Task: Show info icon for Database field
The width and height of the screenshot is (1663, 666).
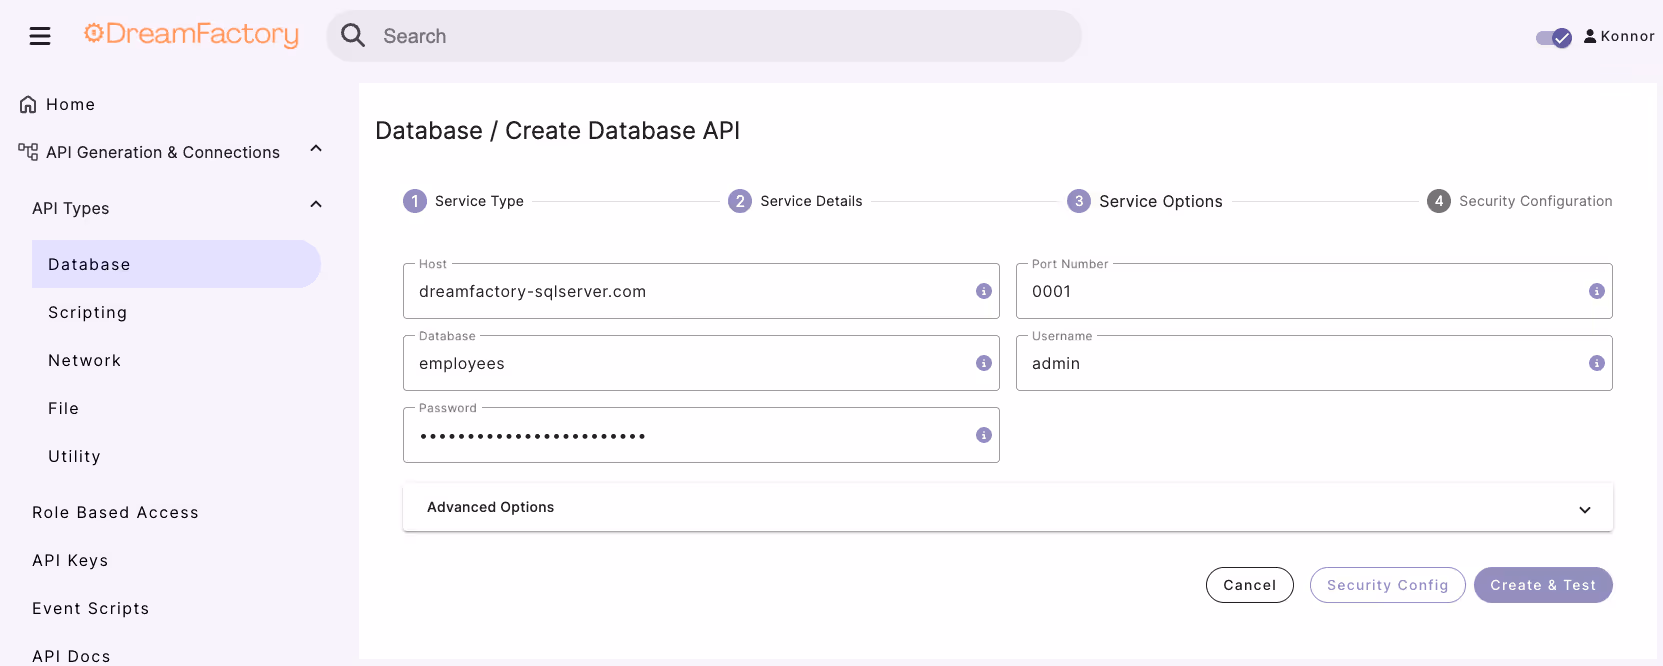Action: tap(984, 363)
